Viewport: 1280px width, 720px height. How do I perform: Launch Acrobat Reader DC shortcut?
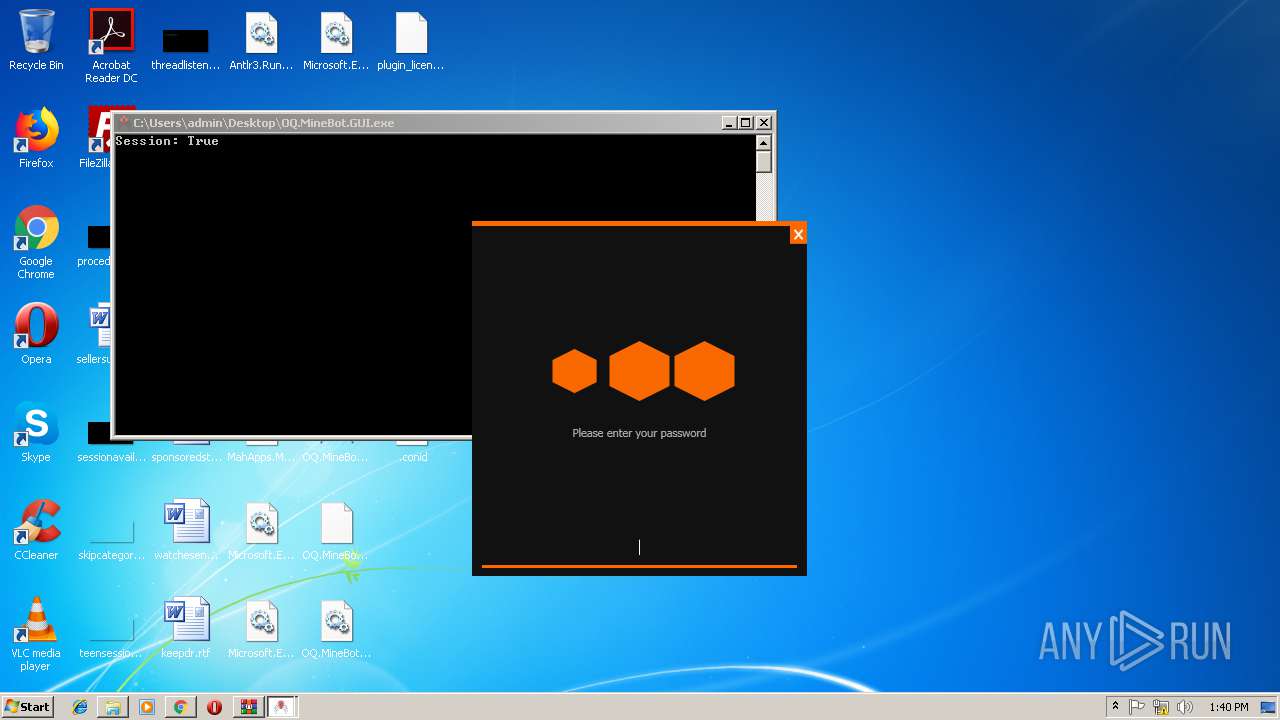tap(111, 45)
